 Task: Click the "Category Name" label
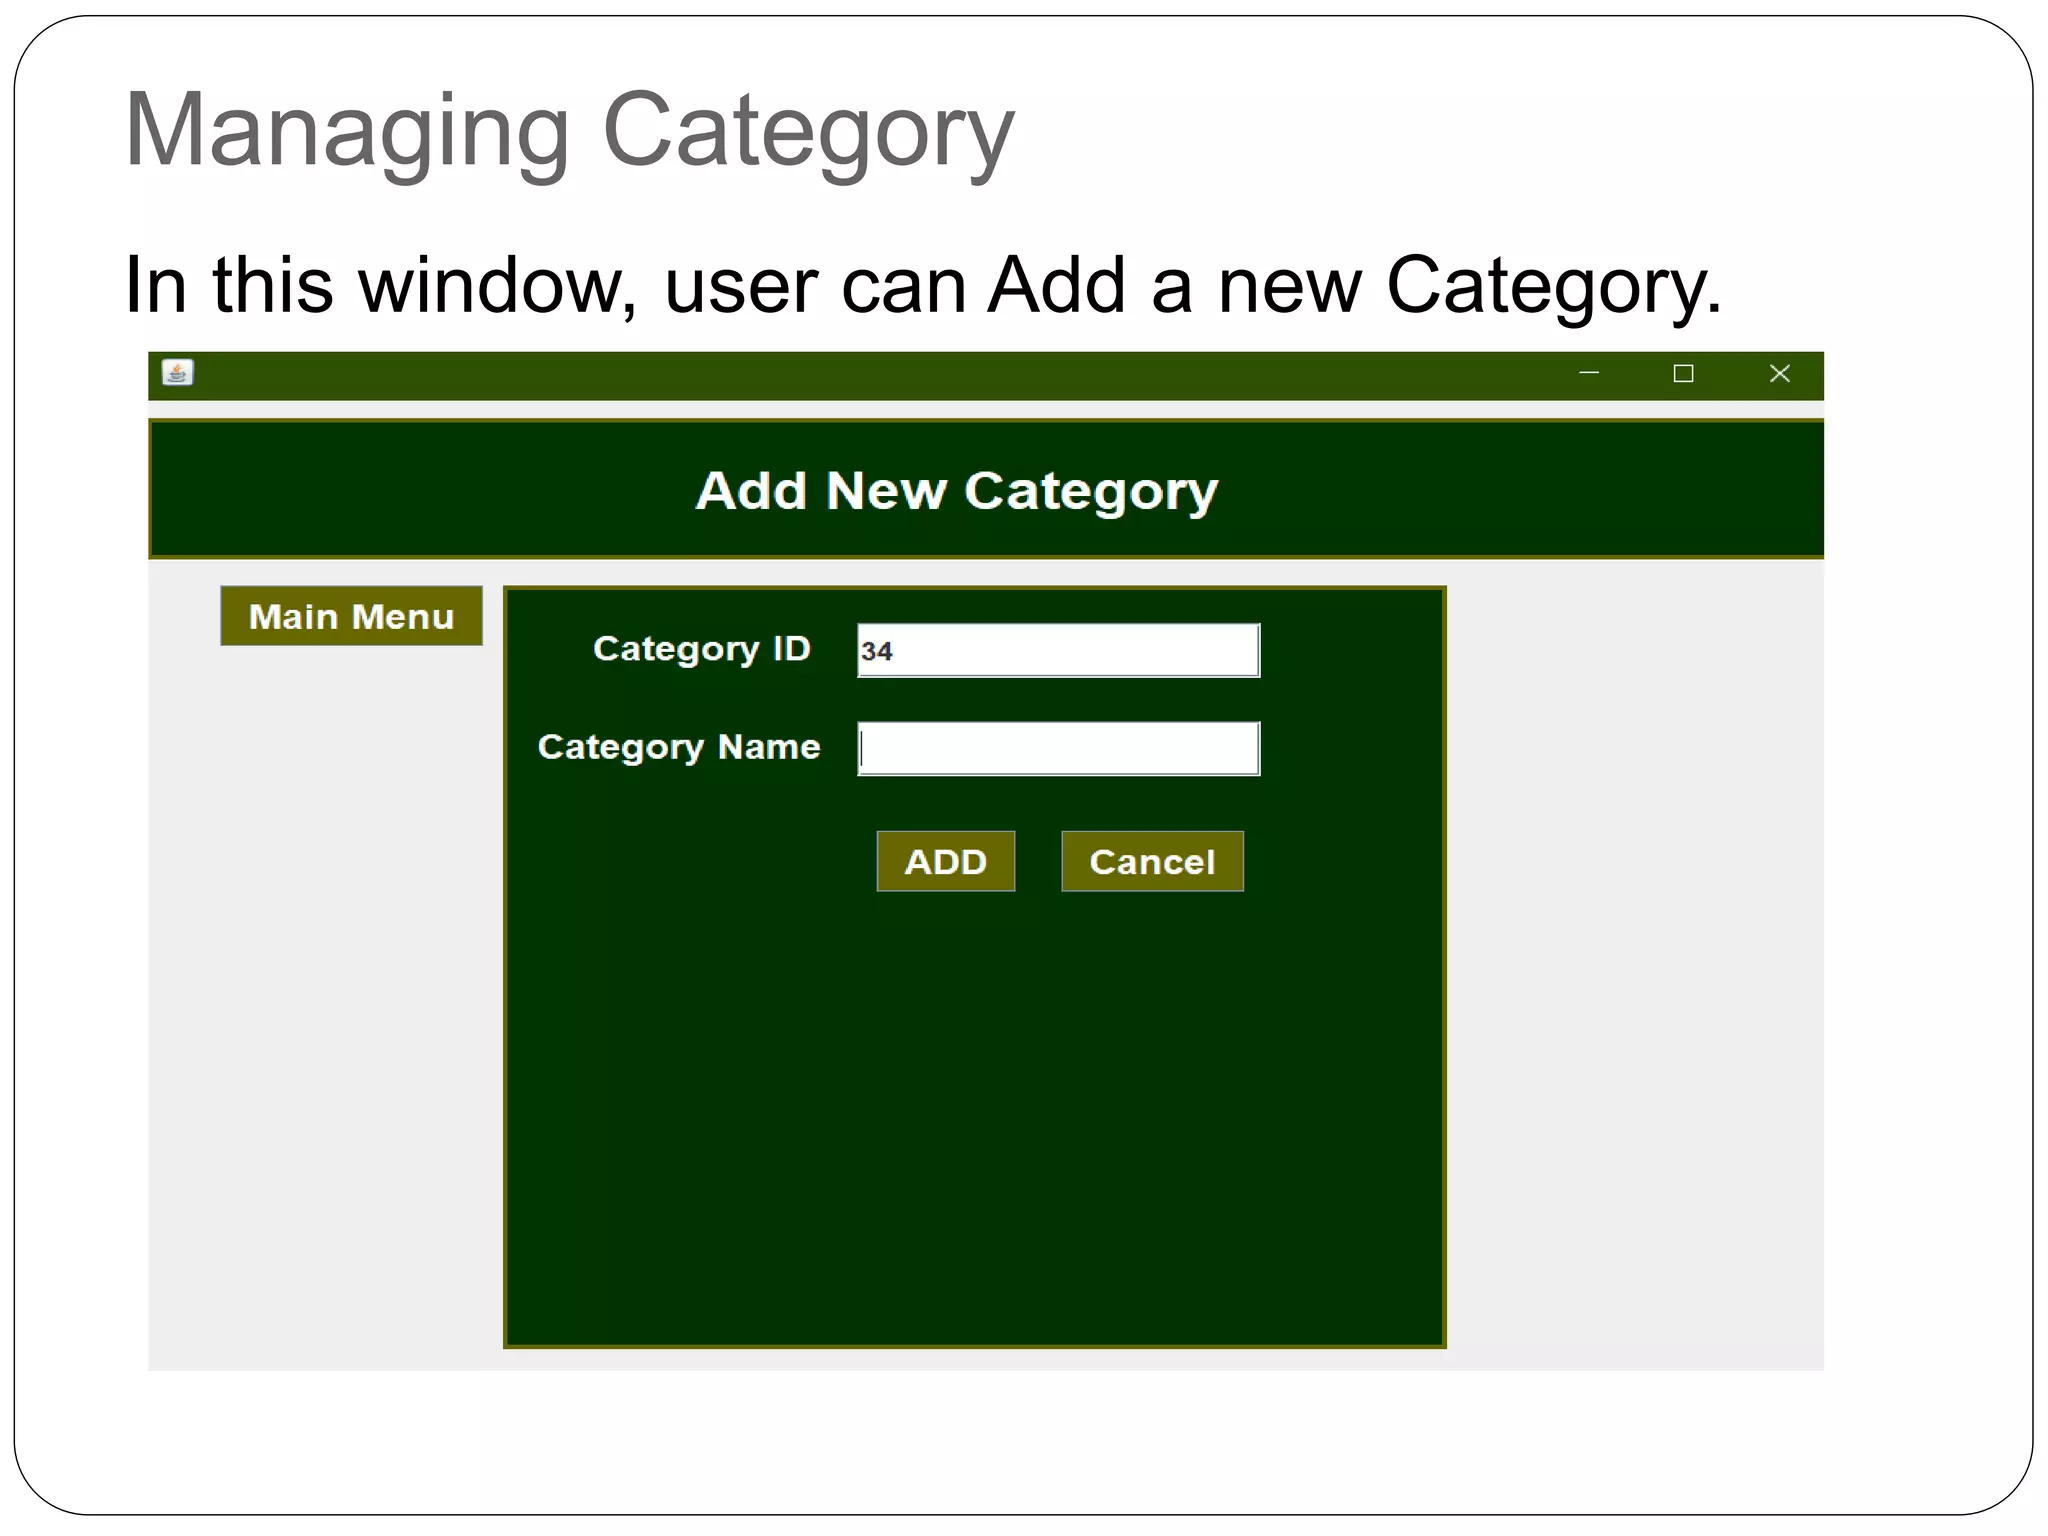pyautogui.click(x=679, y=747)
